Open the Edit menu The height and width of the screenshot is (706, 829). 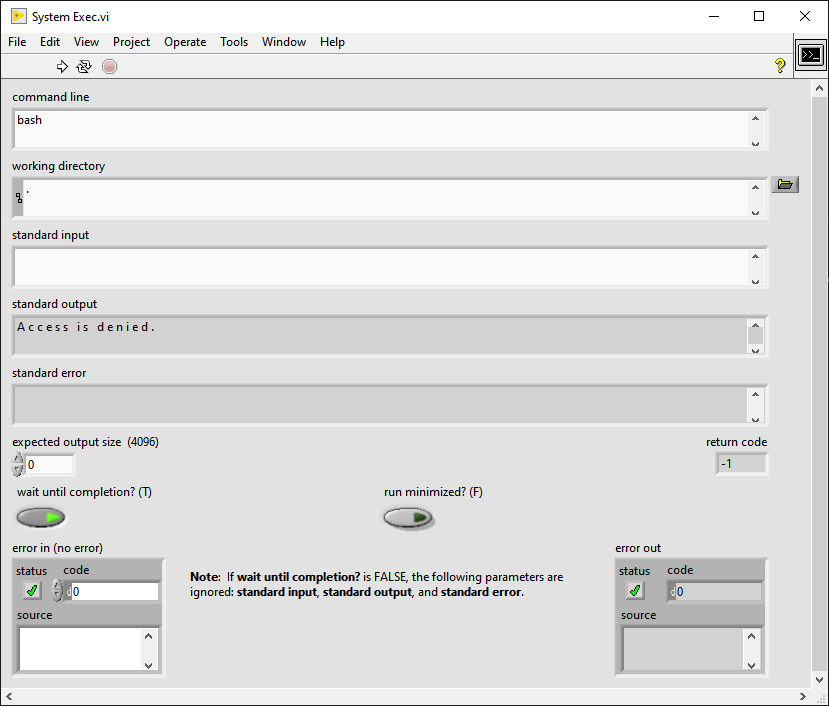(50, 42)
